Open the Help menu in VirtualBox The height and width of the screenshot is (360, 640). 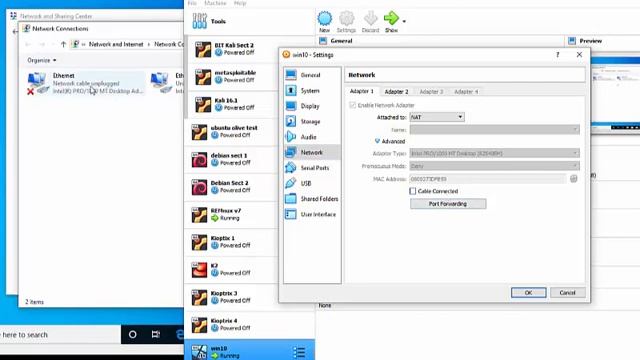(240, 3)
